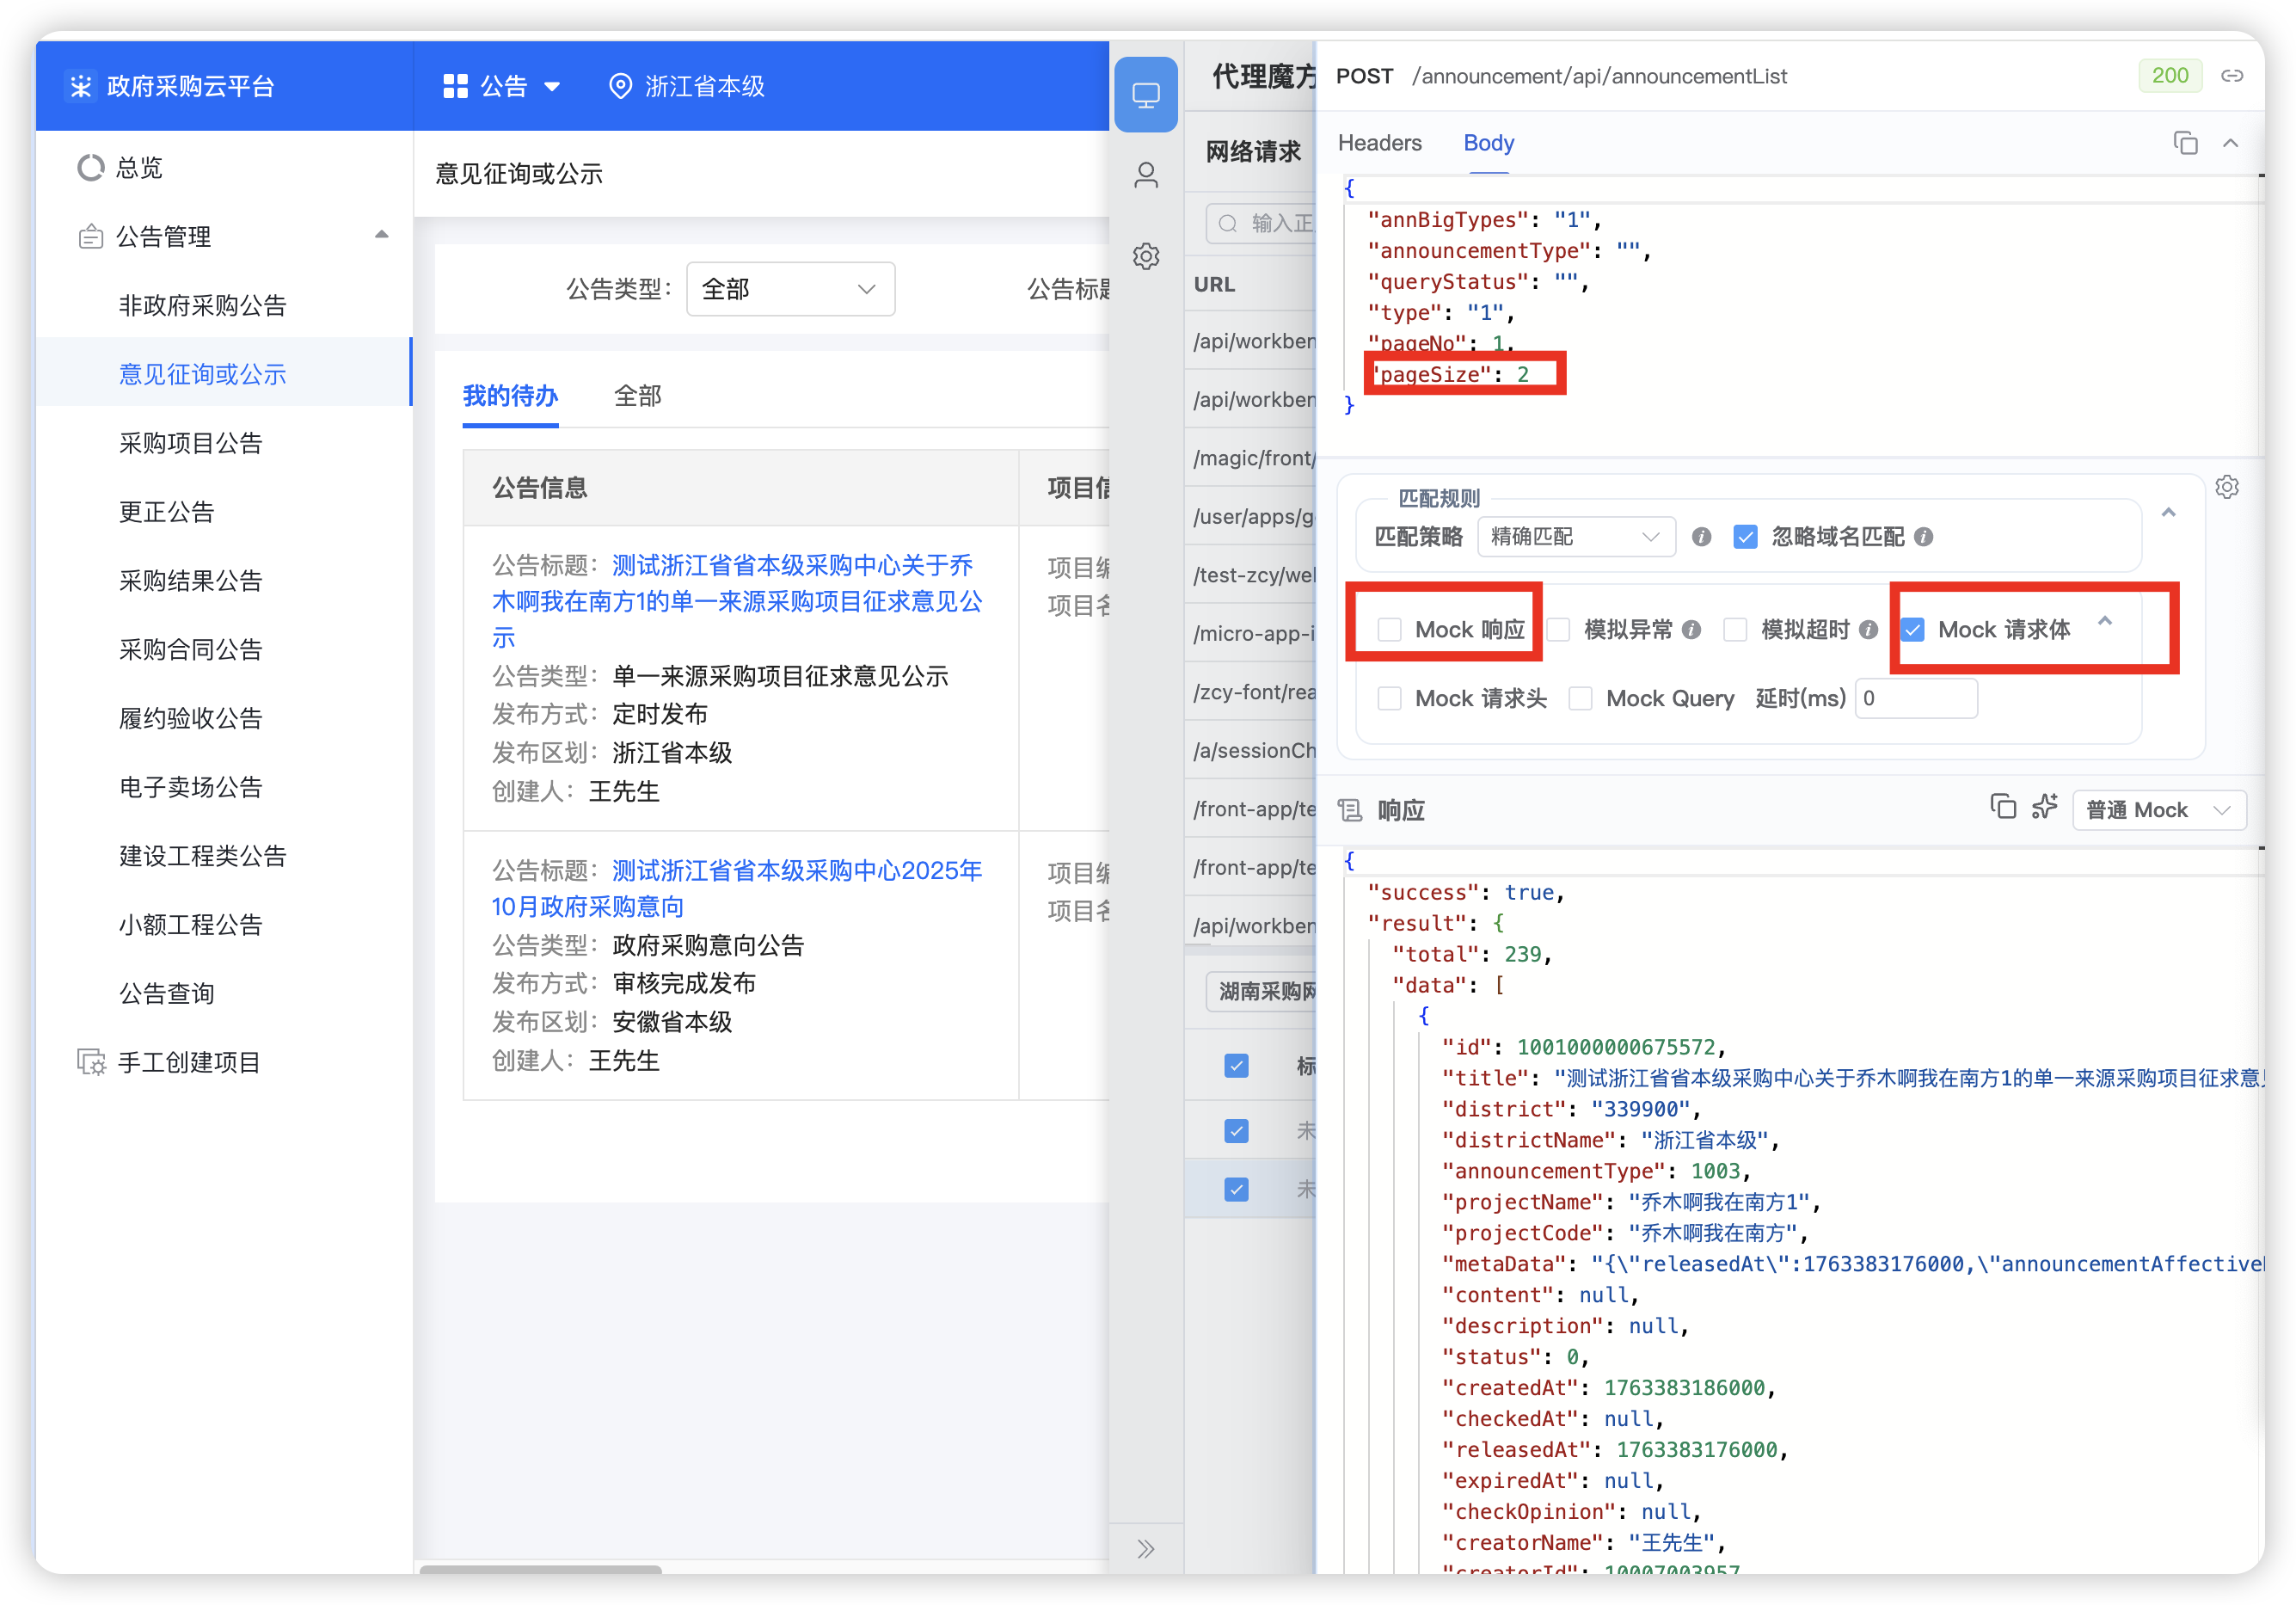Image resolution: width=2296 pixels, height=1605 pixels.
Task: Open 采购项目公告 menu item
Action: [x=190, y=443]
